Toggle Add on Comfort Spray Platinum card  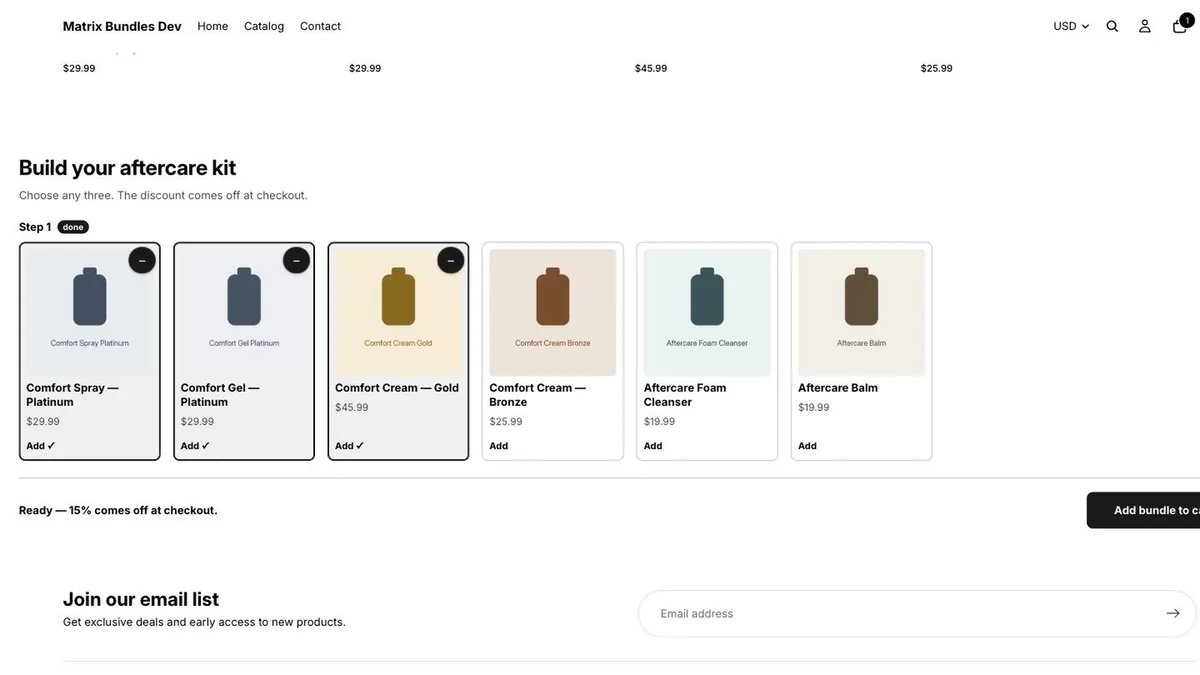[41, 446]
